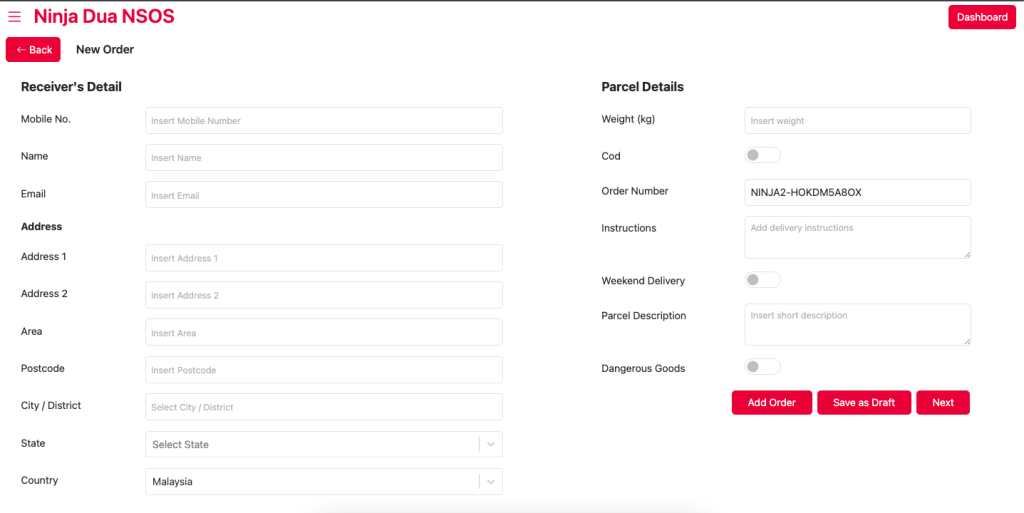
Task: Click the Insert weight field
Action: [857, 121]
